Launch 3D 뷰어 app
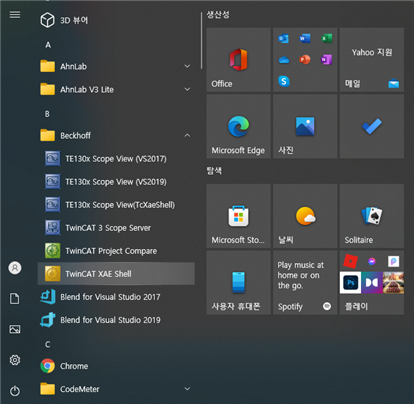Screen dimensions: 414x404 116,20
